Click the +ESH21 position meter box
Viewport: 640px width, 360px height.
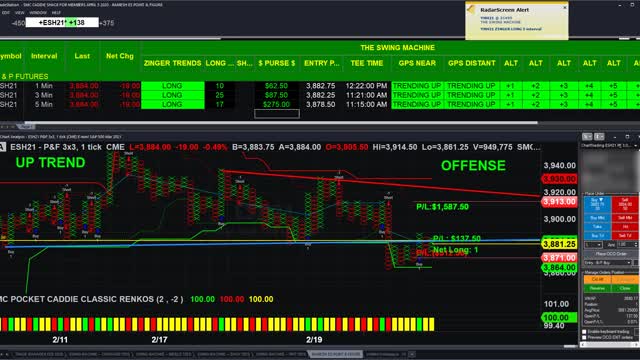[62, 22]
